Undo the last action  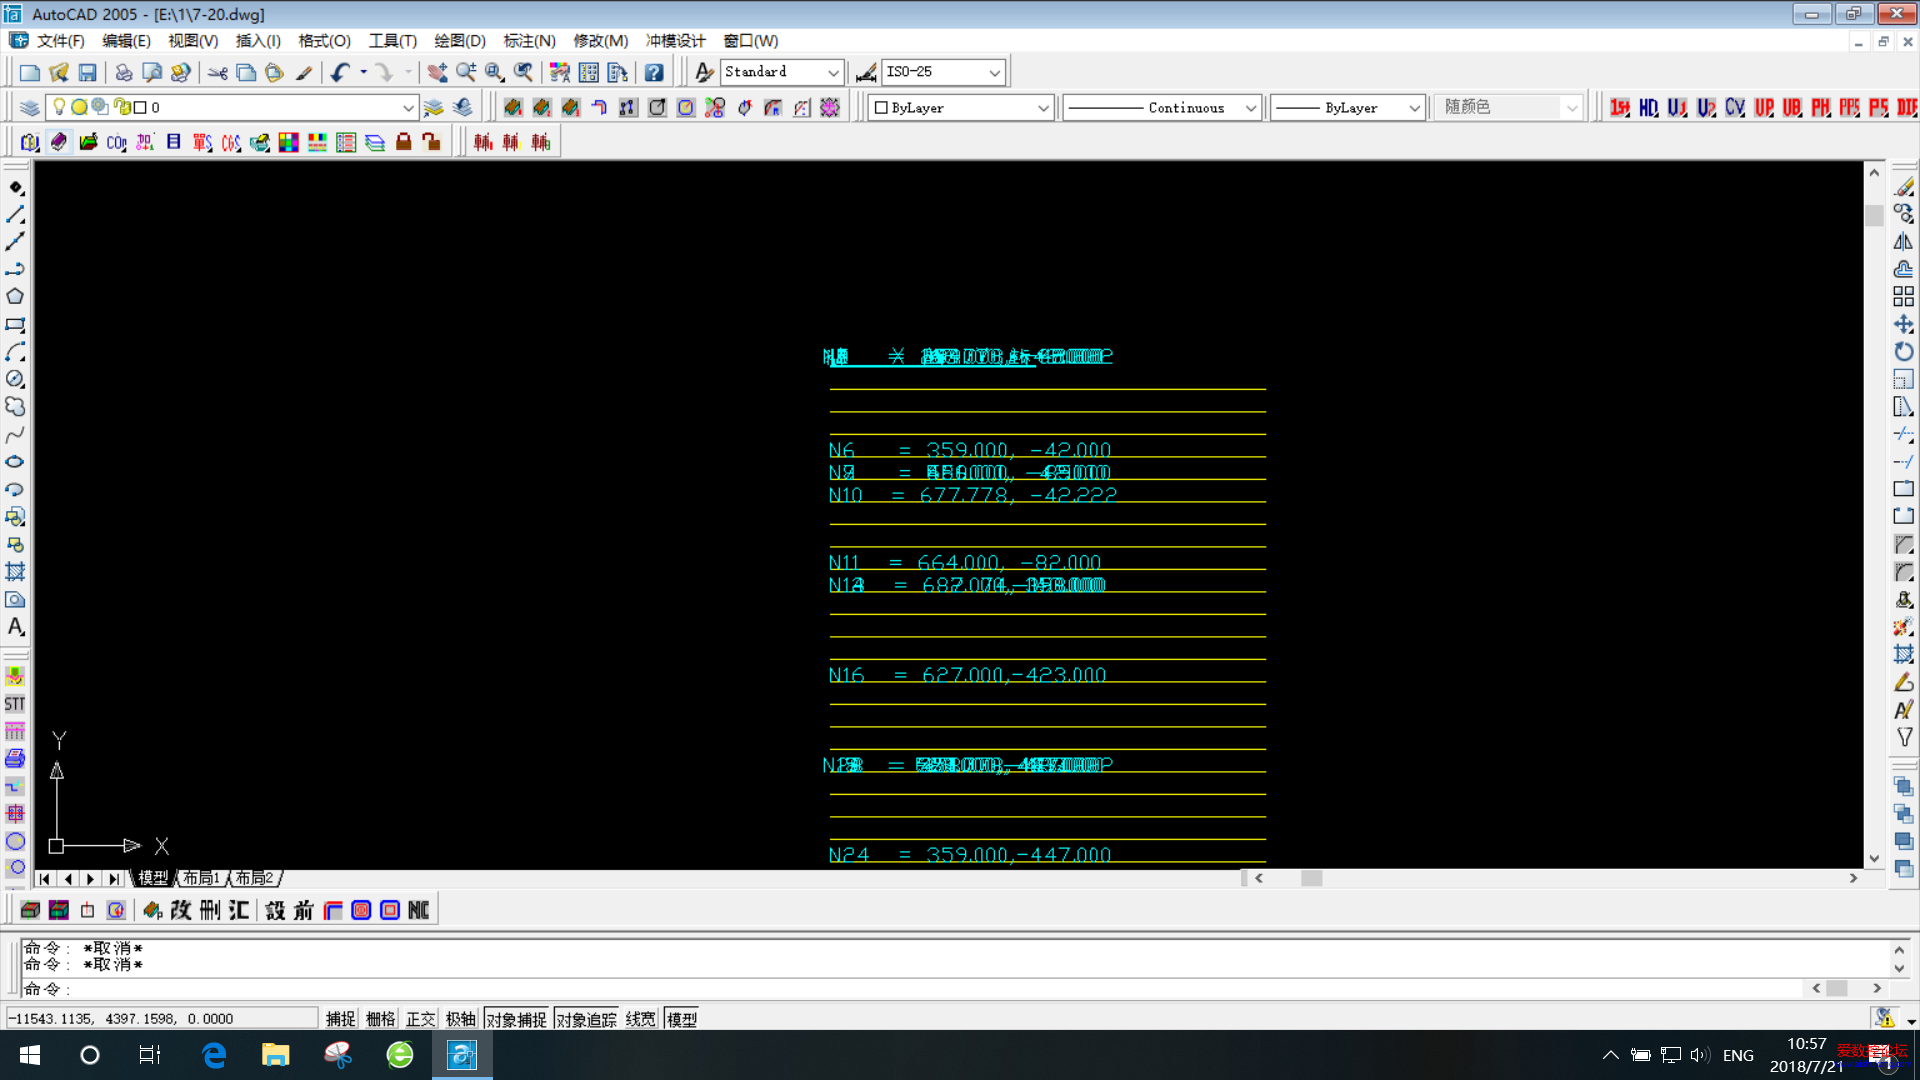[x=340, y=72]
